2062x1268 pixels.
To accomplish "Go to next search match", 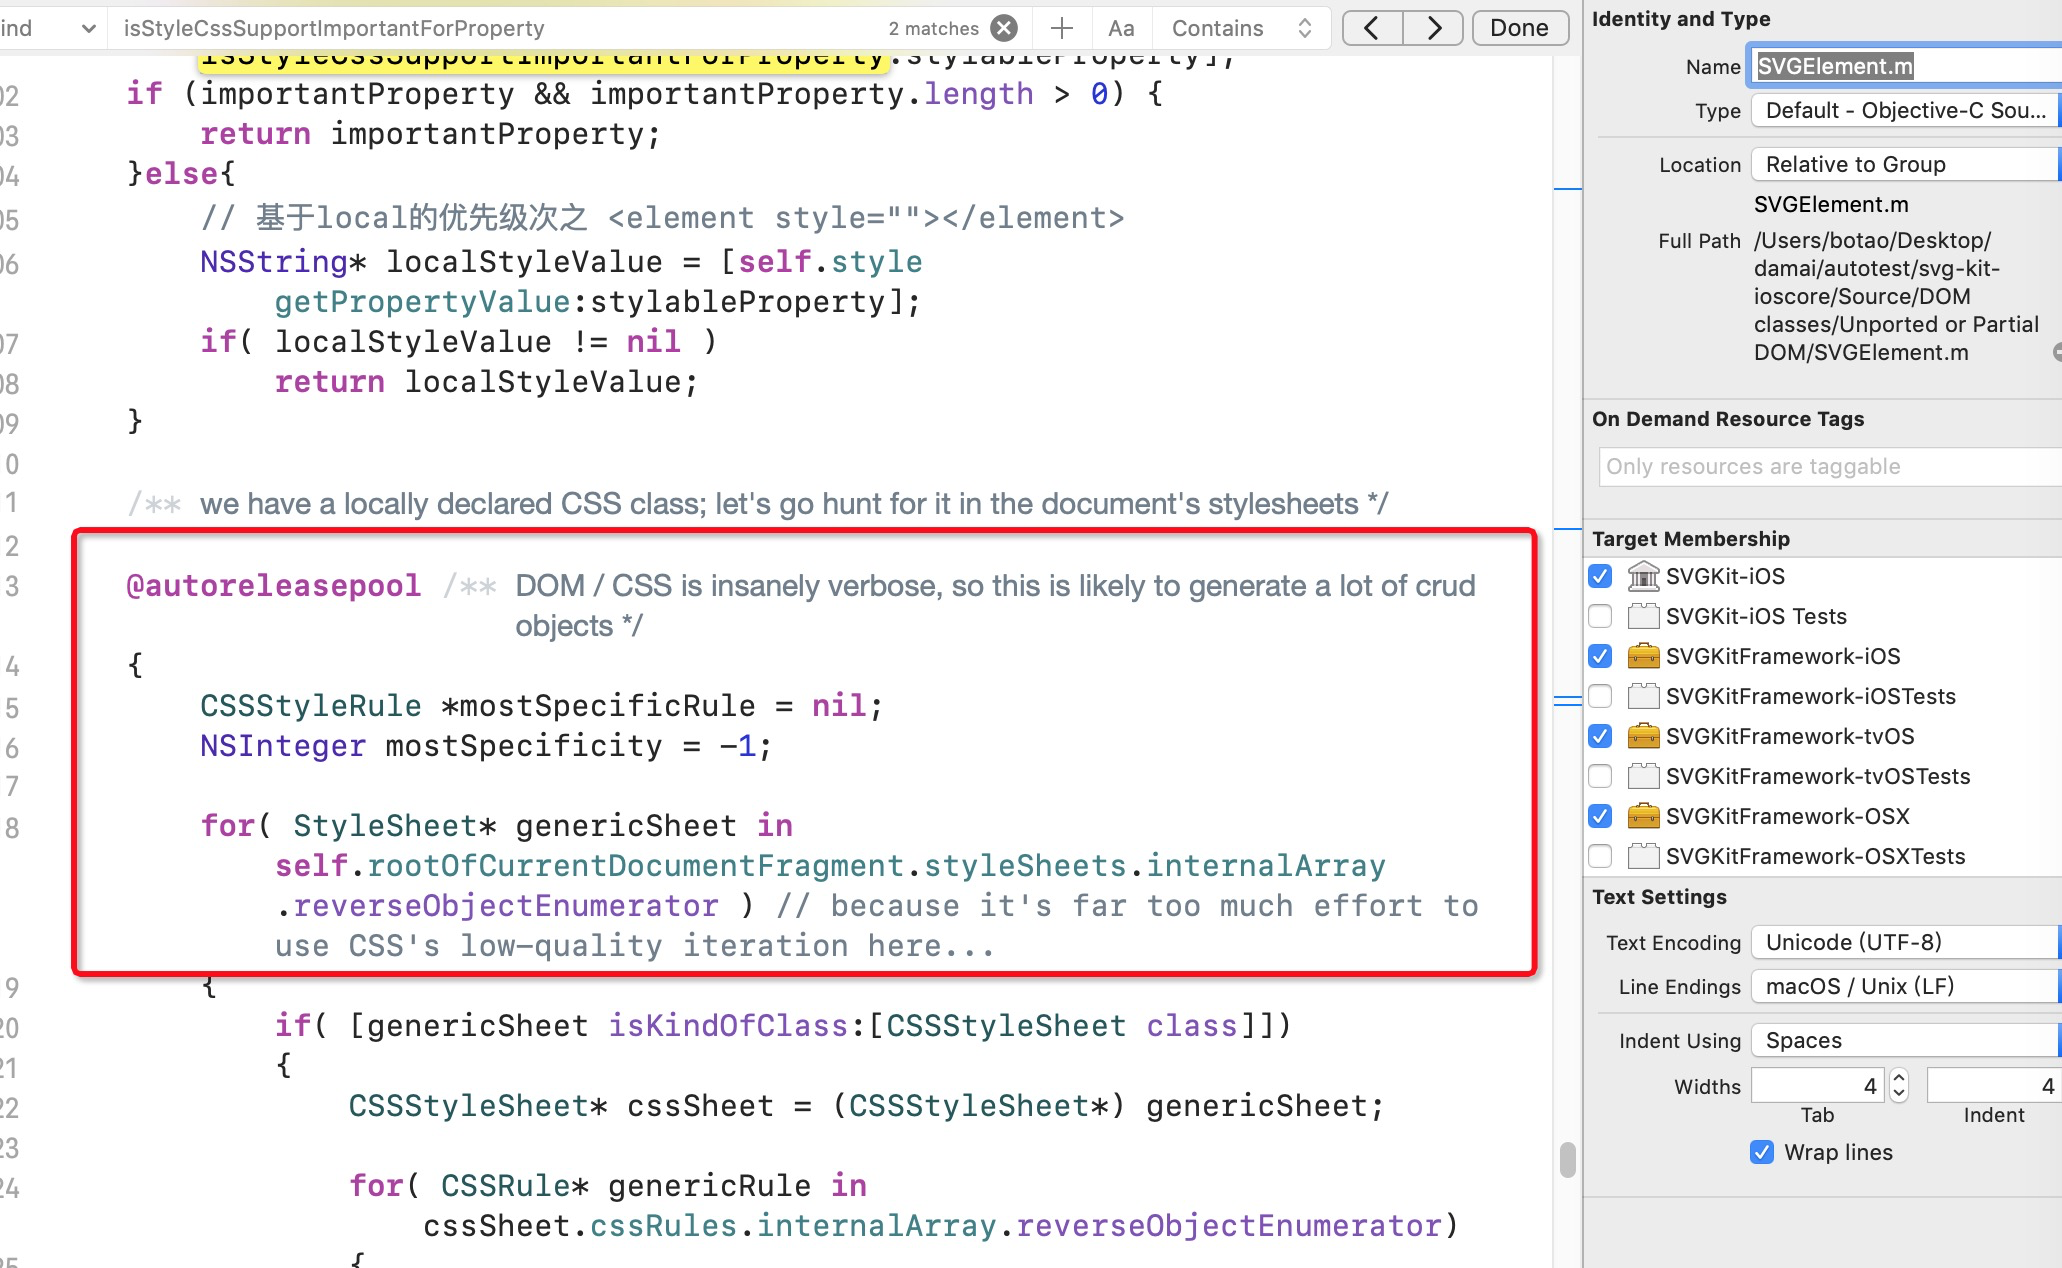I will [1433, 28].
